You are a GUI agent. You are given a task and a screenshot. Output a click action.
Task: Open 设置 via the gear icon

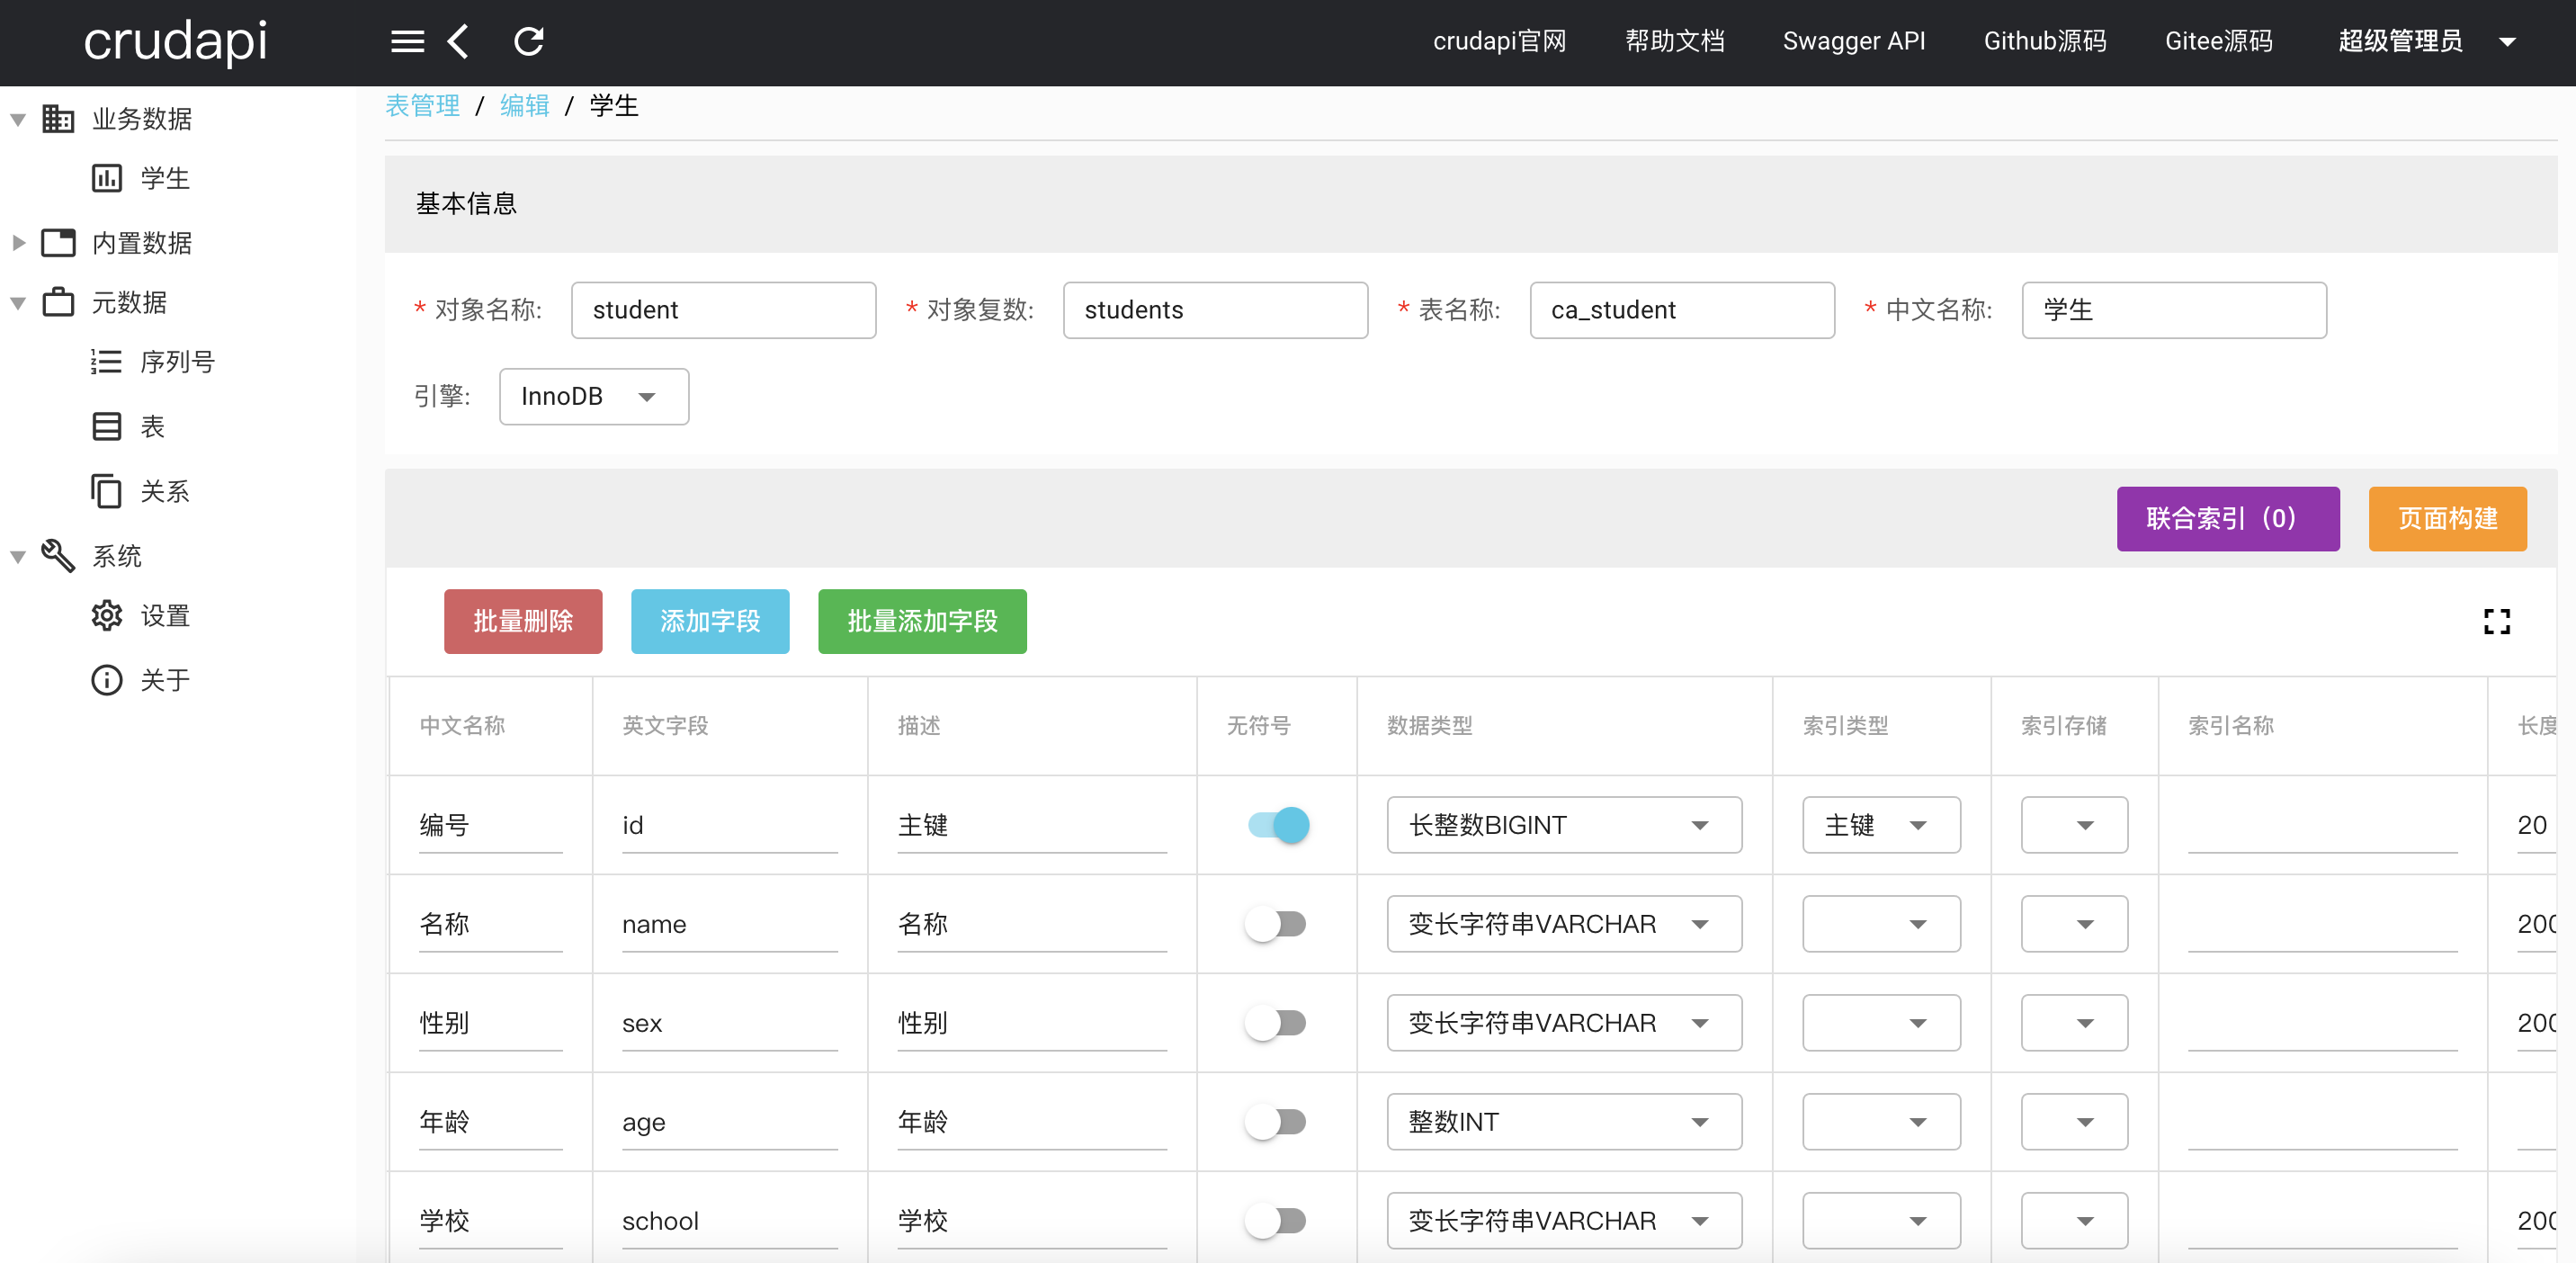coord(106,615)
